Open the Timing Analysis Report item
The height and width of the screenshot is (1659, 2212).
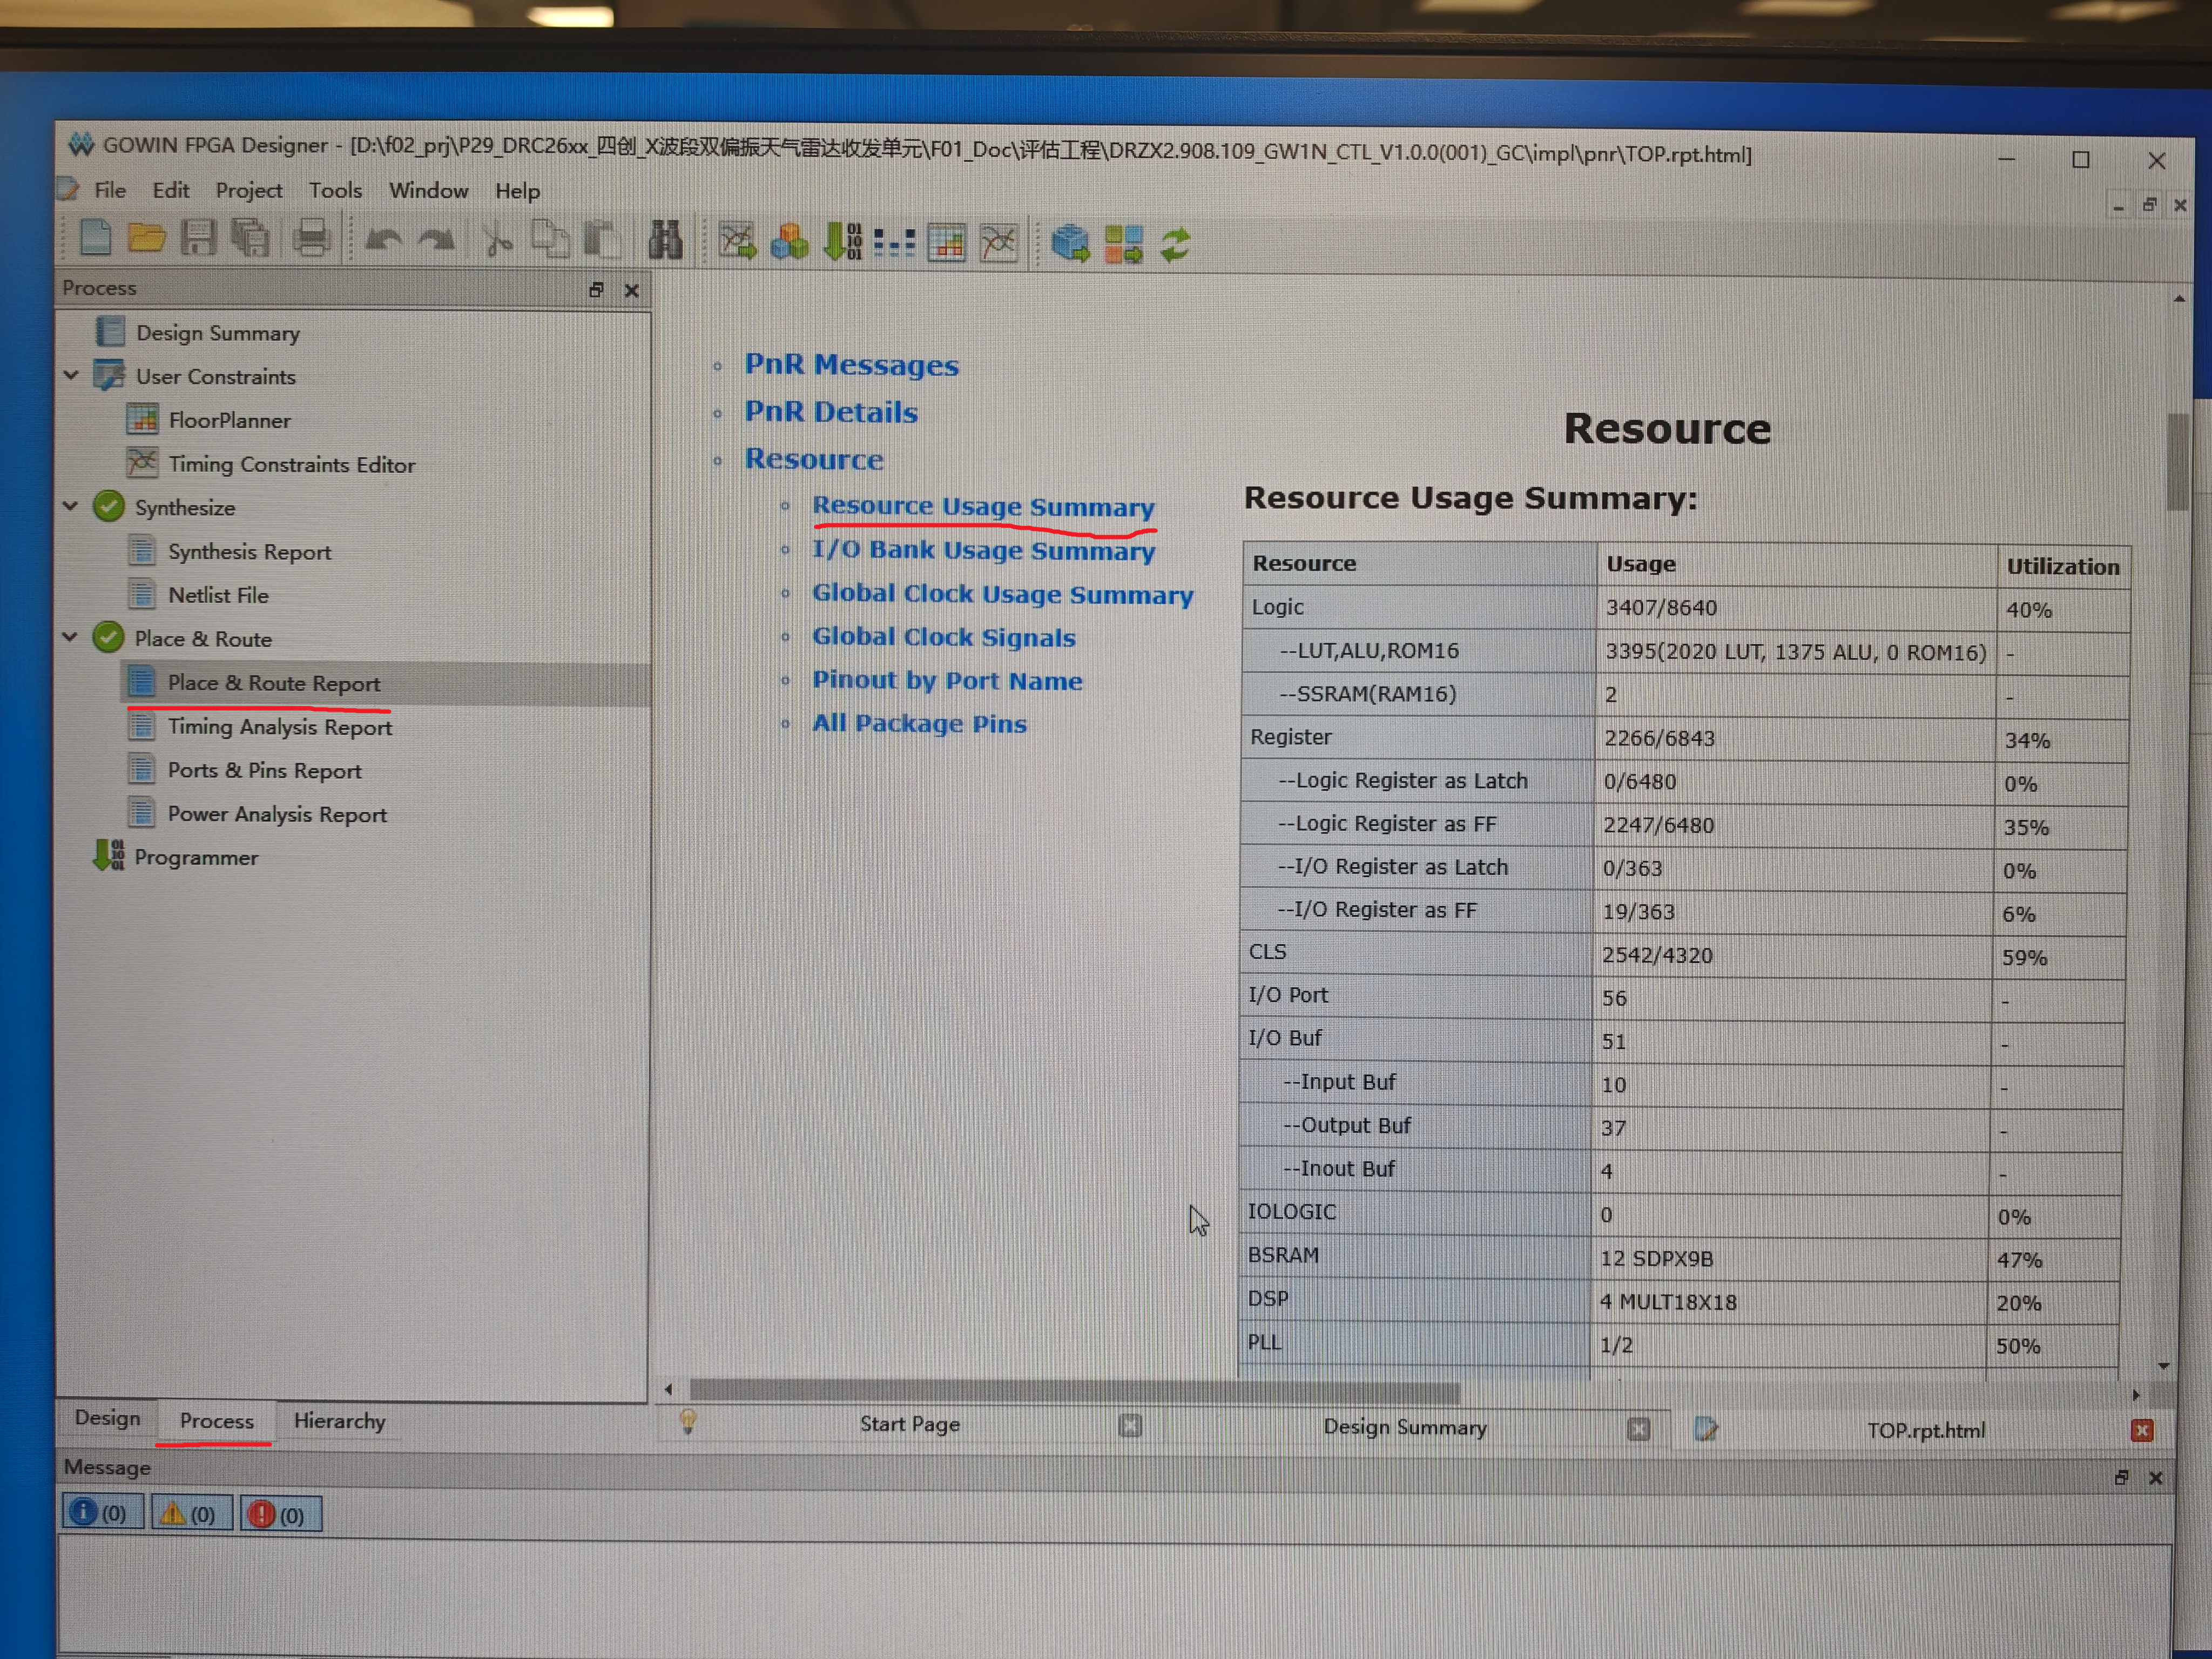pos(279,727)
